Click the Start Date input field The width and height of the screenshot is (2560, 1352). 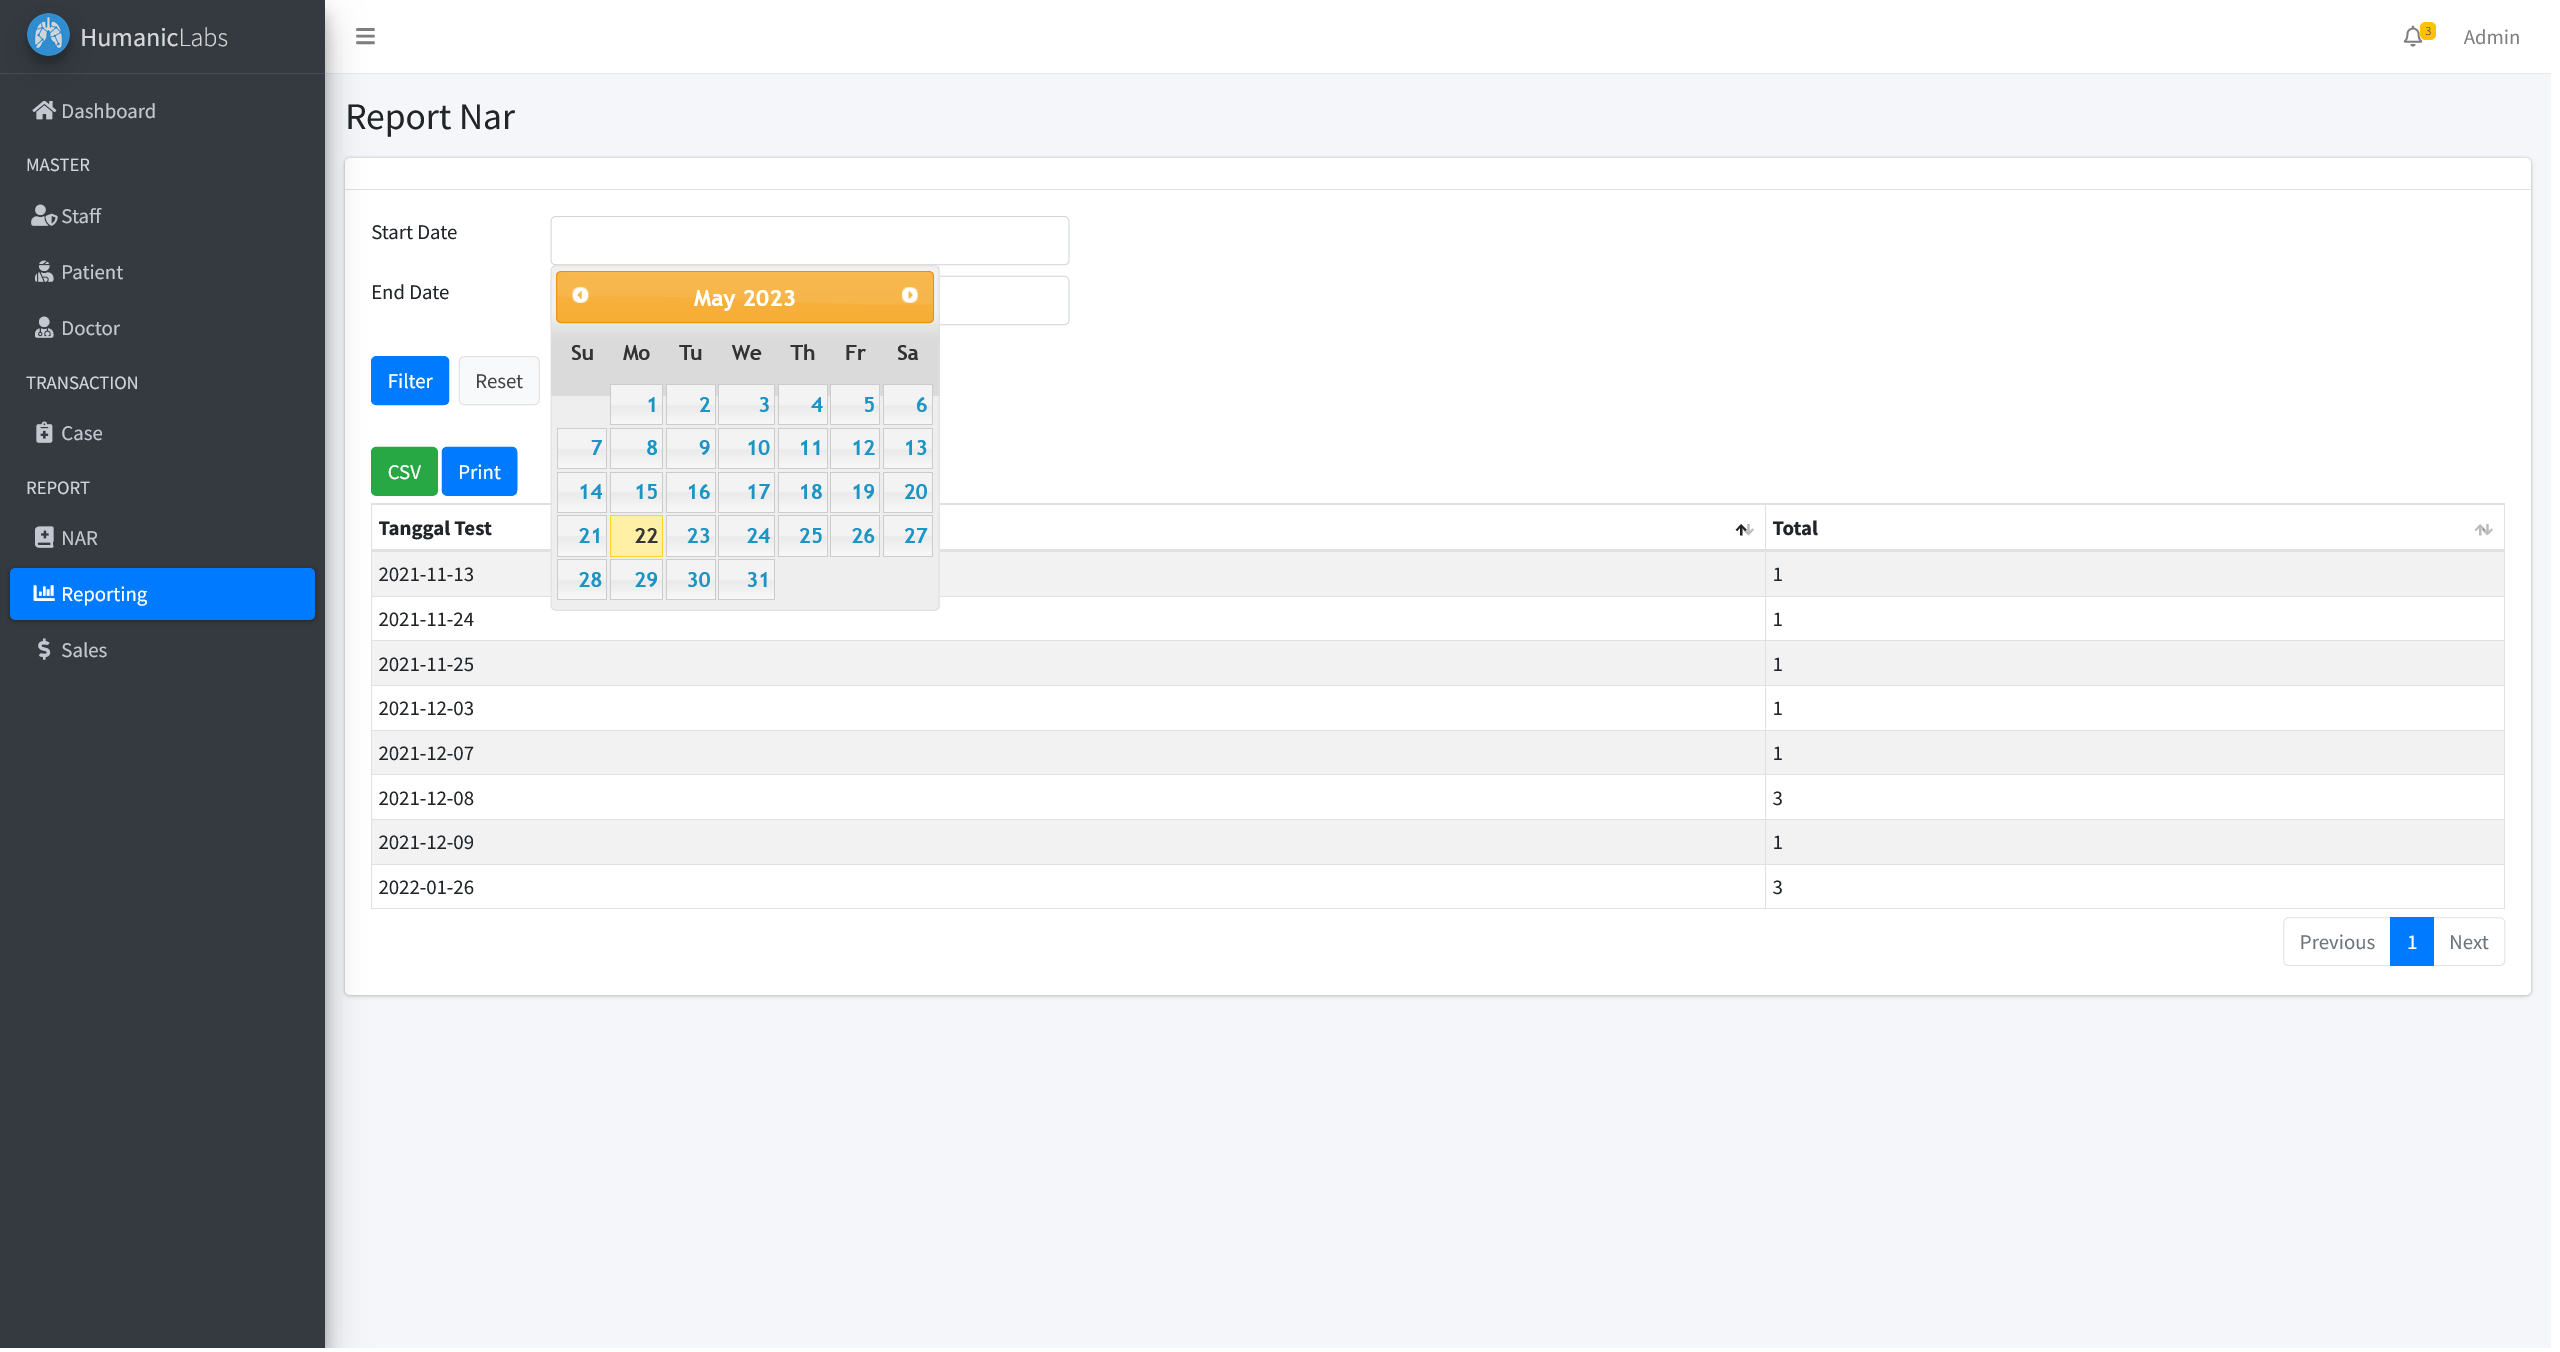coord(809,240)
